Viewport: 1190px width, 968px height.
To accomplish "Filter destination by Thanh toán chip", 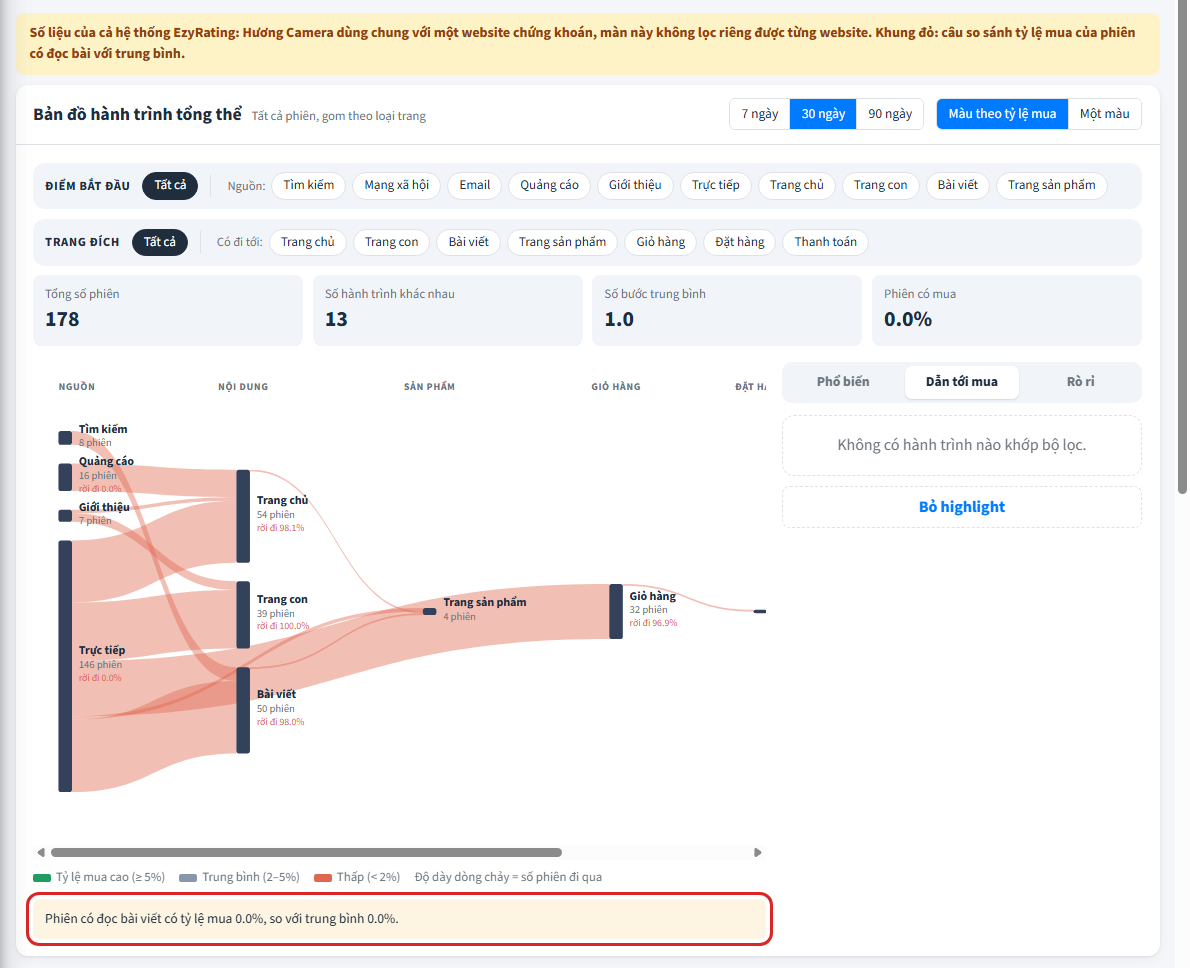I will point(826,242).
